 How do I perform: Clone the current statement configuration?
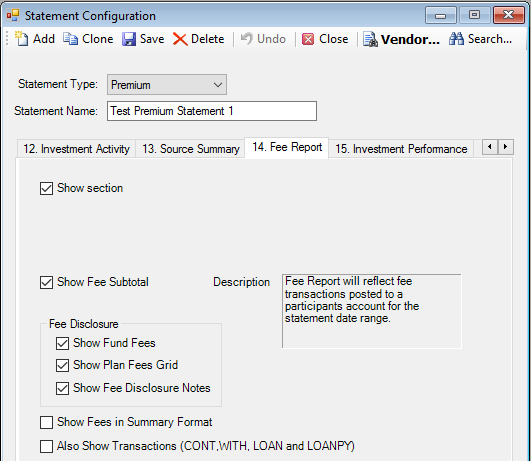click(70, 39)
